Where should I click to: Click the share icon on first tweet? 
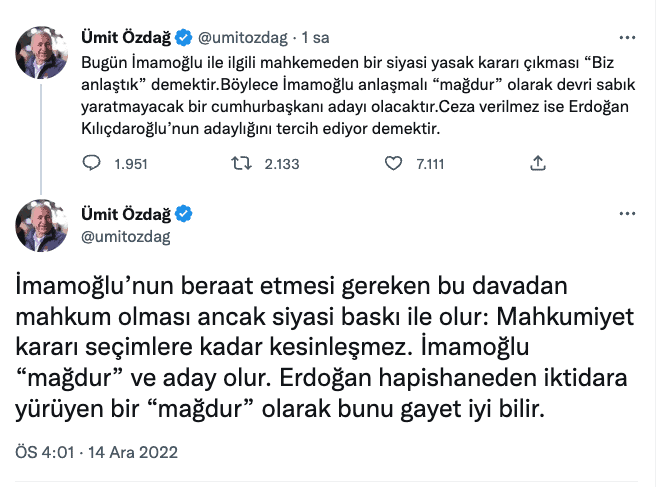[537, 164]
